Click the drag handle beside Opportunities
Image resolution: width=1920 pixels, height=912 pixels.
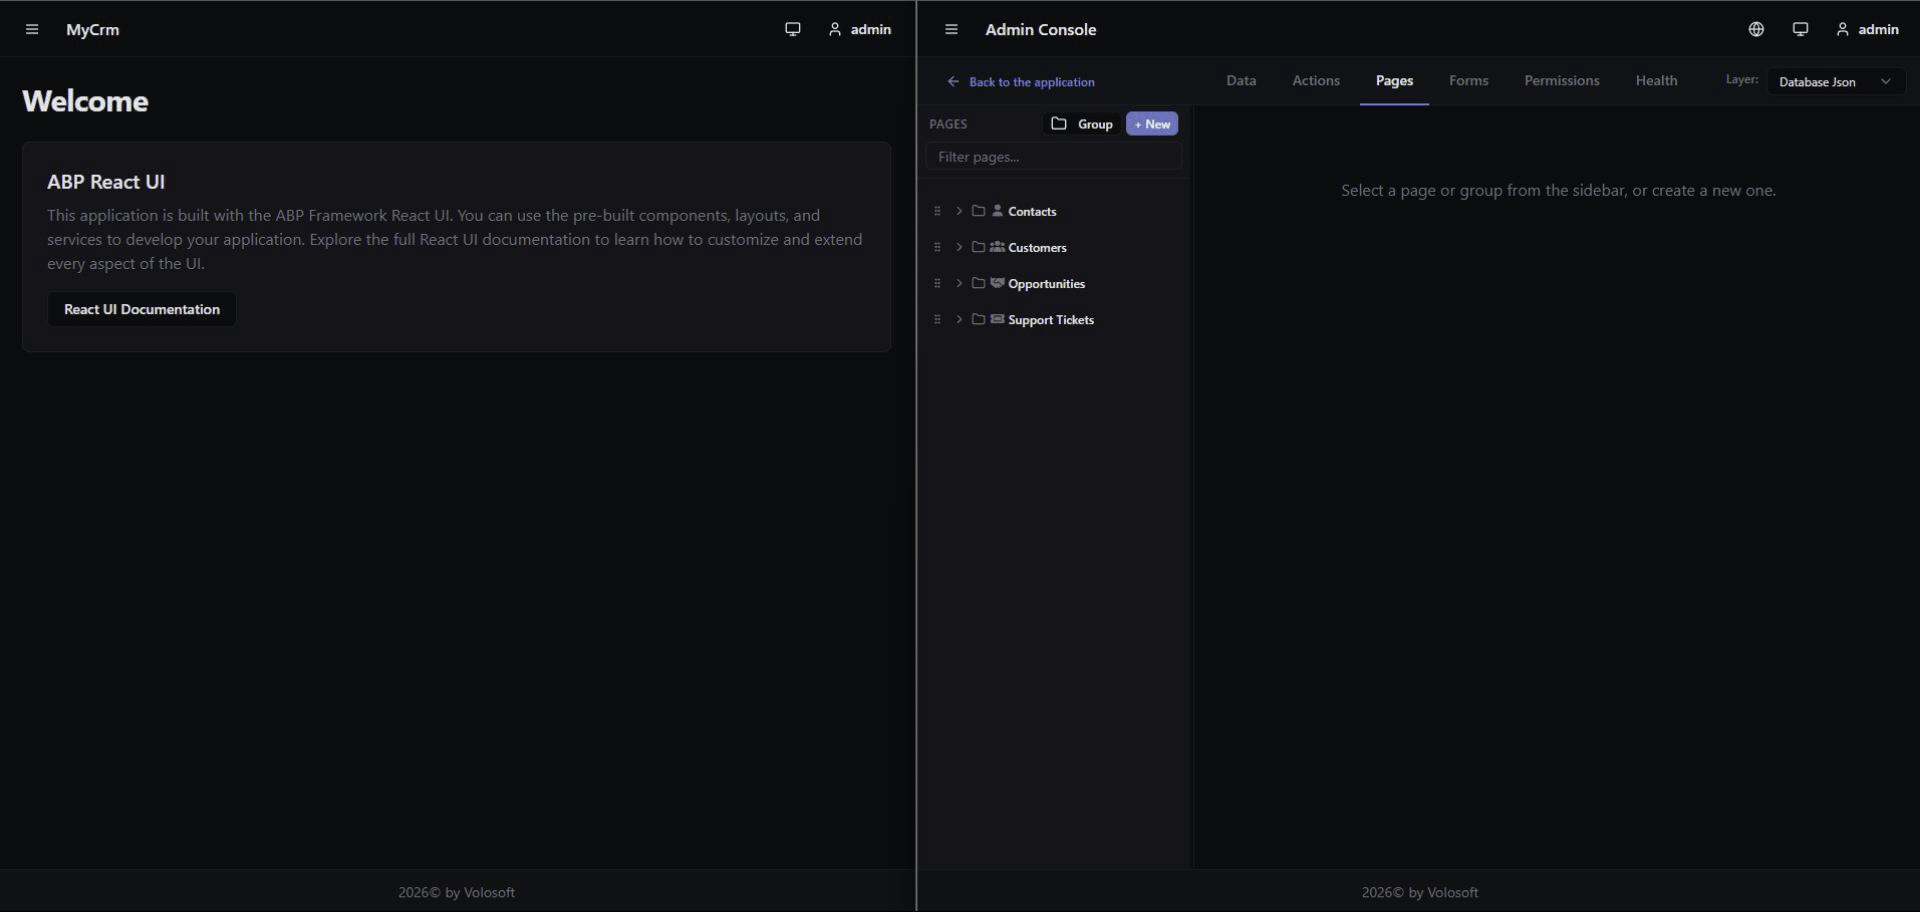pos(937,283)
